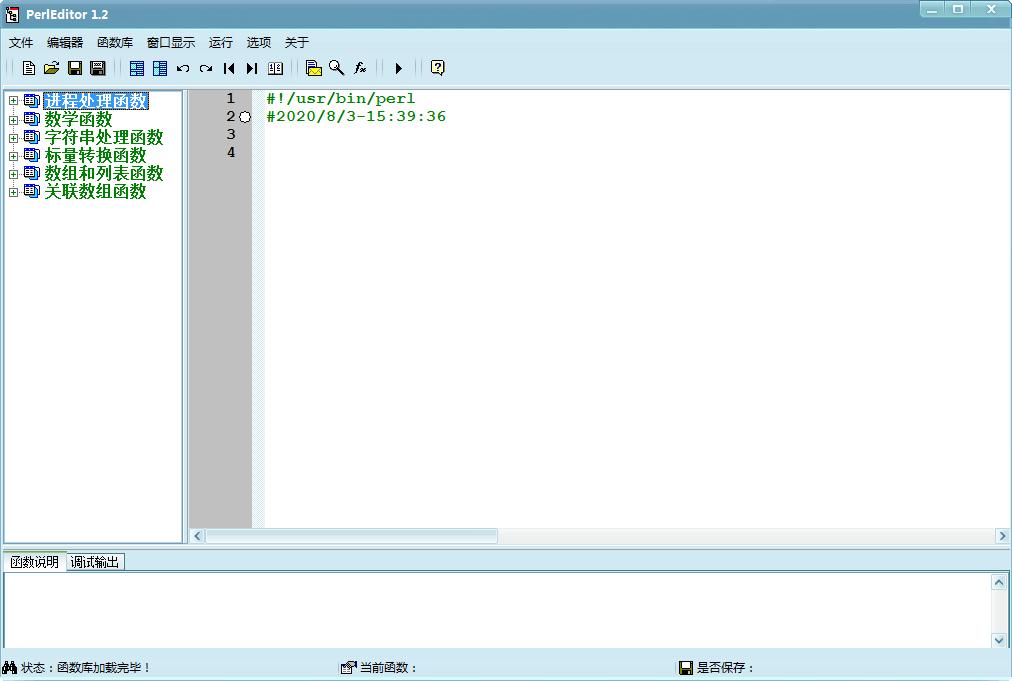
Task: Open the 函数库 menu
Action: click(x=115, y=43)
